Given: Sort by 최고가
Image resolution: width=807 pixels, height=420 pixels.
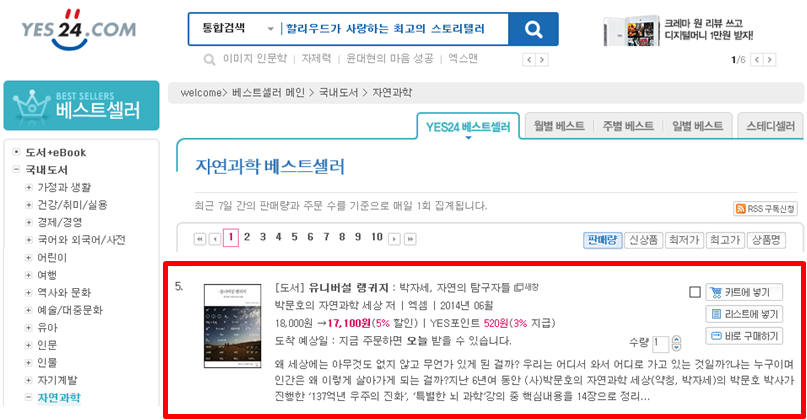Looking at the screenshot, I should click(725, 240).
